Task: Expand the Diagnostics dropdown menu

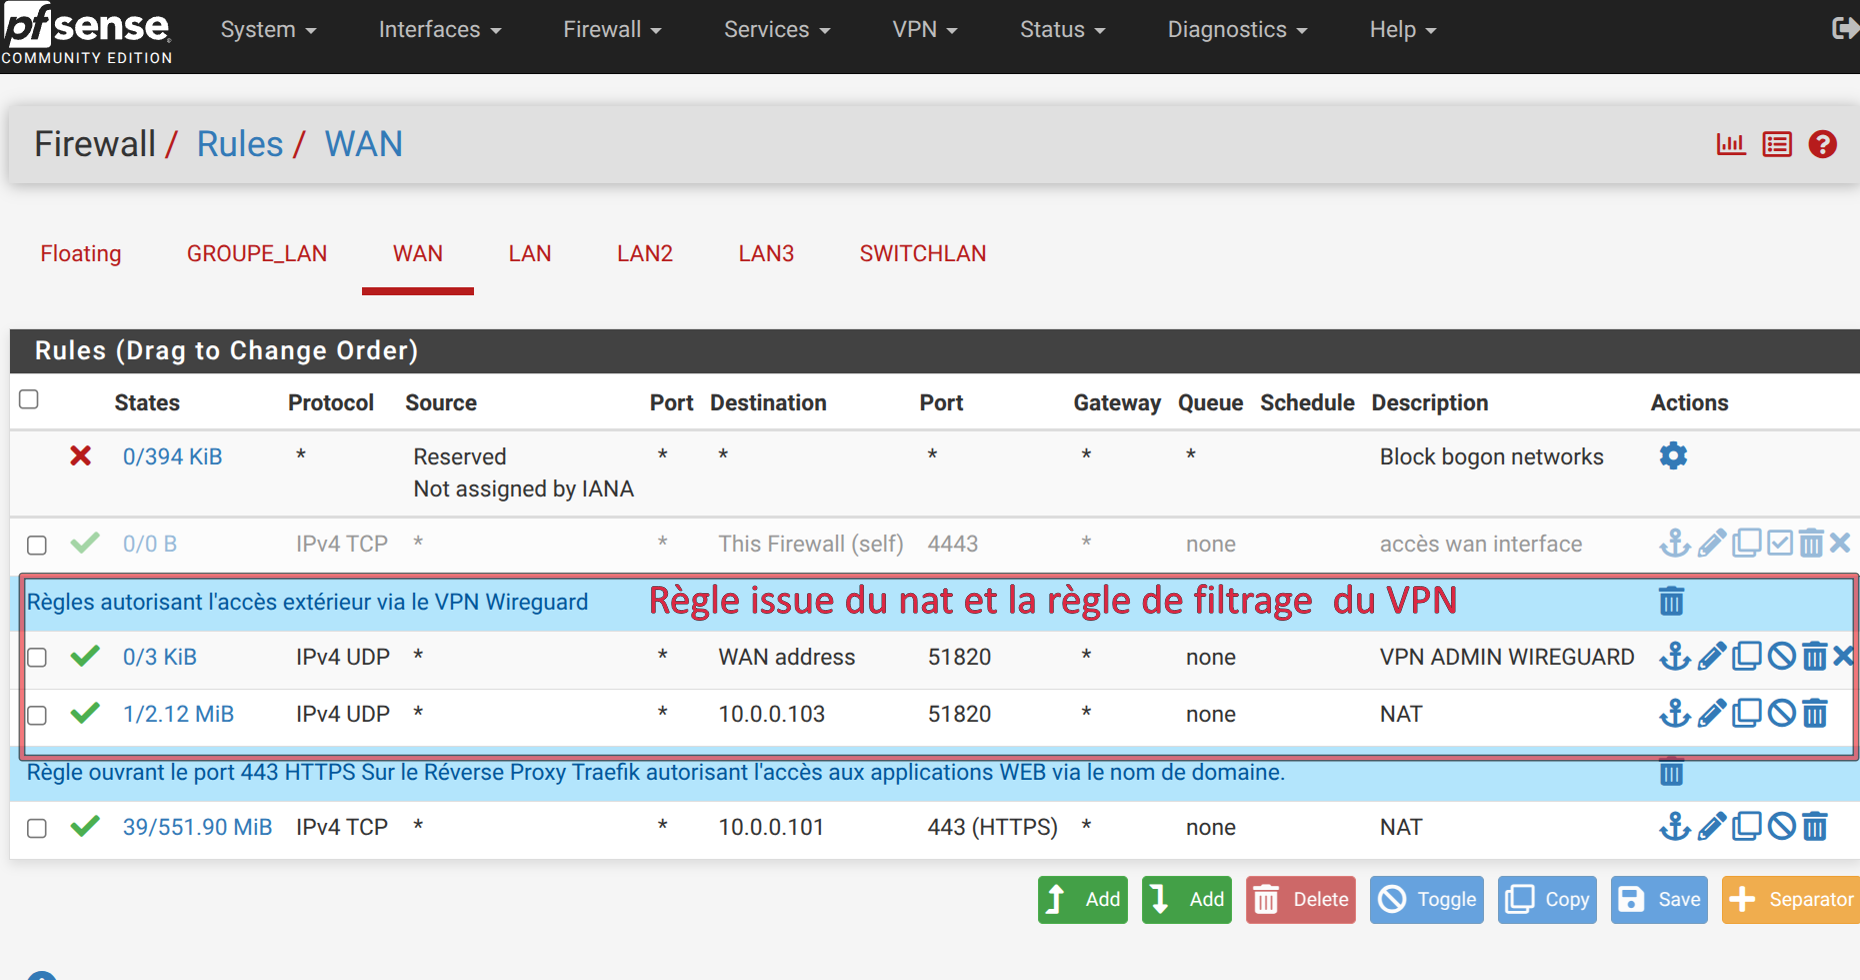Action: 1236,30
